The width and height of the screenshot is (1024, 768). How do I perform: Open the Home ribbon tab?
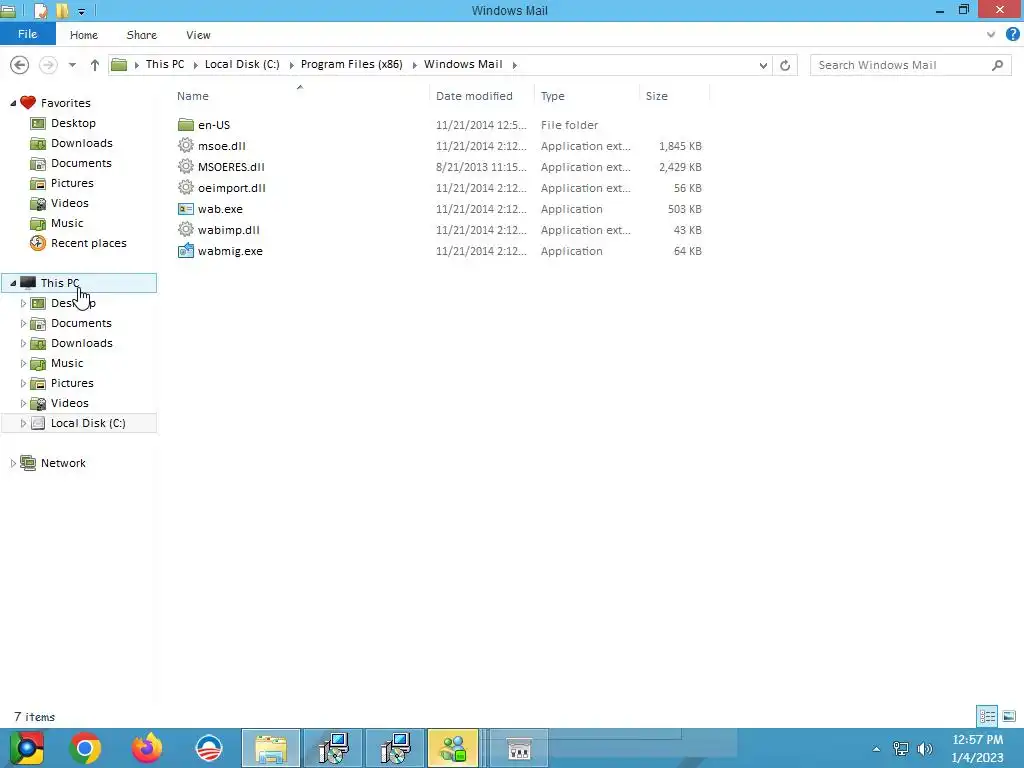pos(84,35)
